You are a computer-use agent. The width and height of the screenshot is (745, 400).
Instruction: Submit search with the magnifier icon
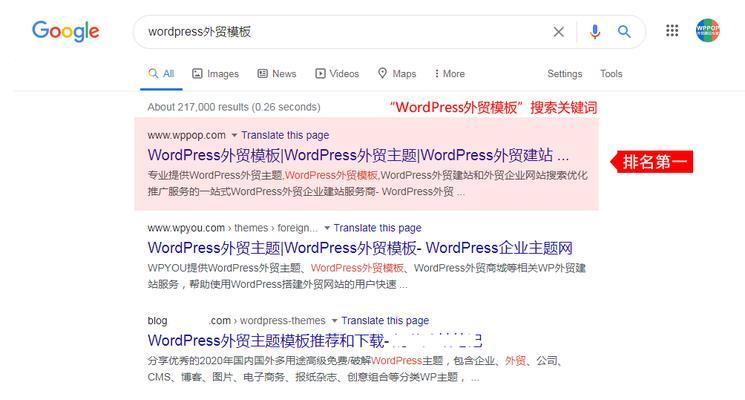tap(624, 32)
